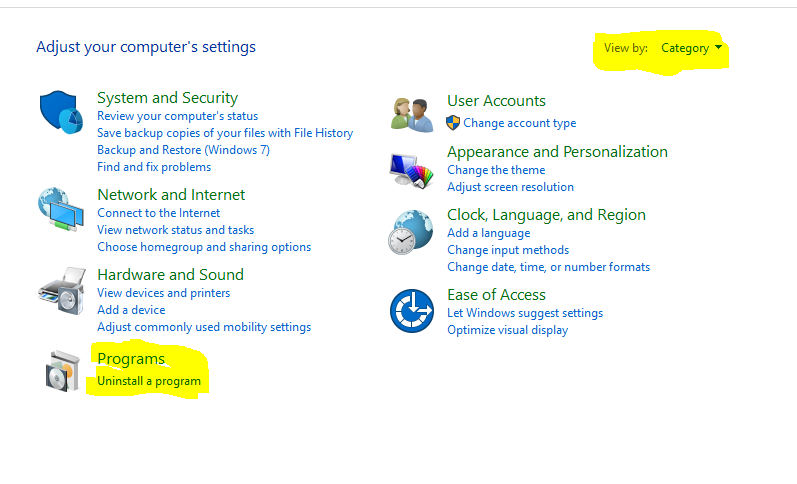
Task: Choose Change input methods
Action: pos(508,250)
